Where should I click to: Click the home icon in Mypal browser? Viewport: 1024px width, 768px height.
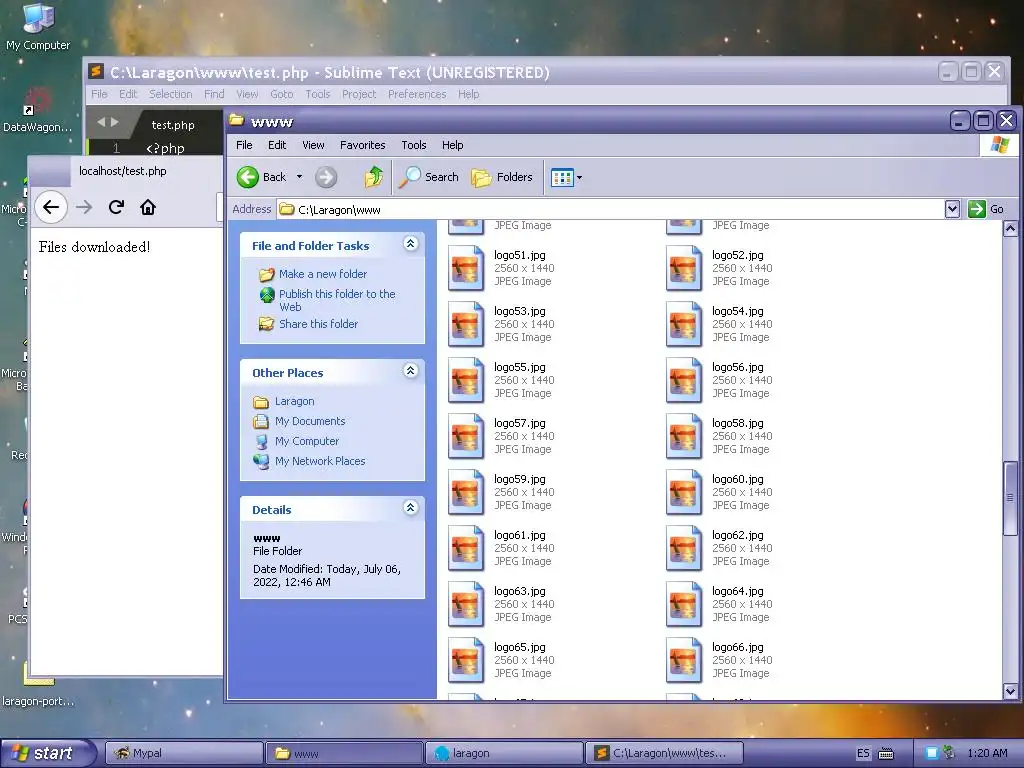pyautogui.click(x=148, y=208)
